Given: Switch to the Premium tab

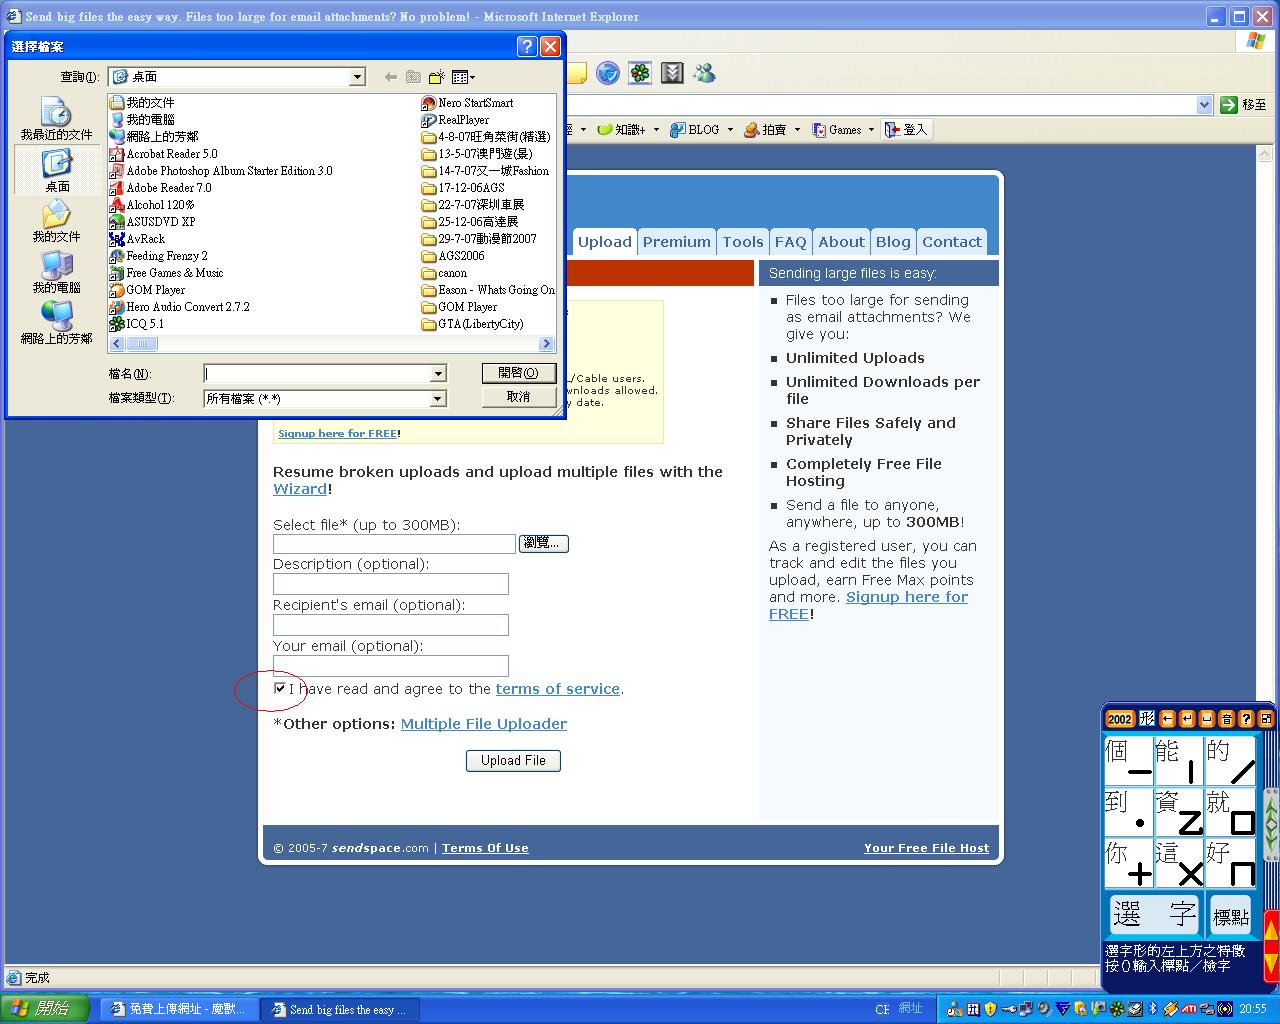Looking at the screenshot, I should (x=676, y=242).
